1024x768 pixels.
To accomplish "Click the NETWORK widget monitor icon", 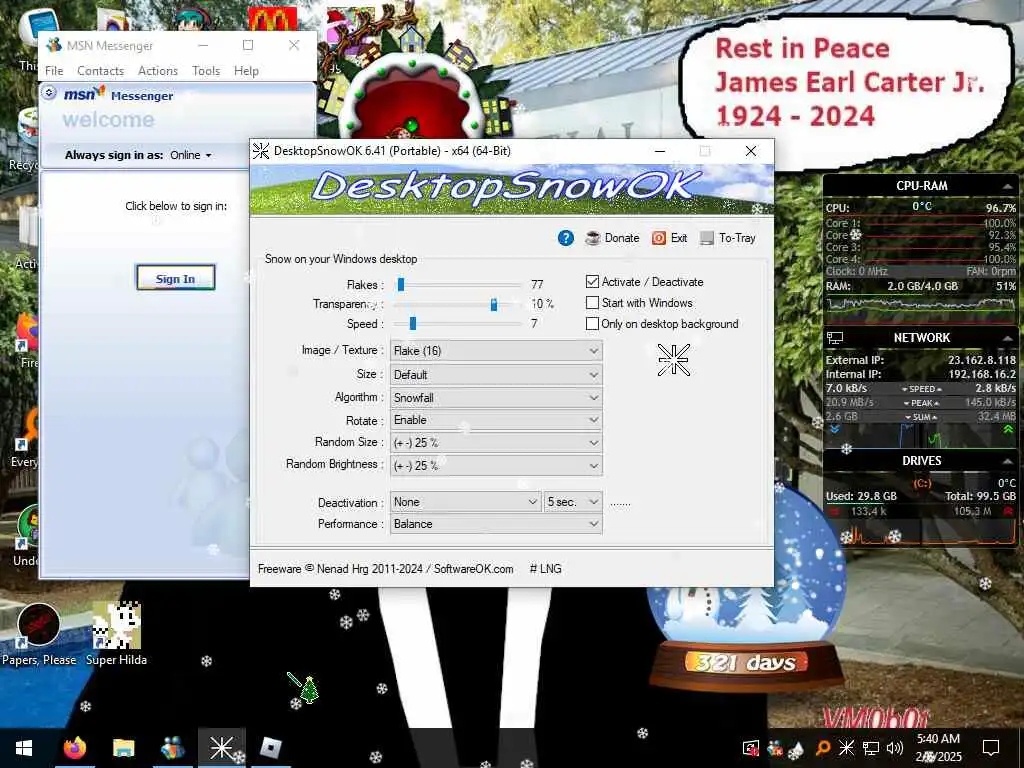I will [835, 338].
